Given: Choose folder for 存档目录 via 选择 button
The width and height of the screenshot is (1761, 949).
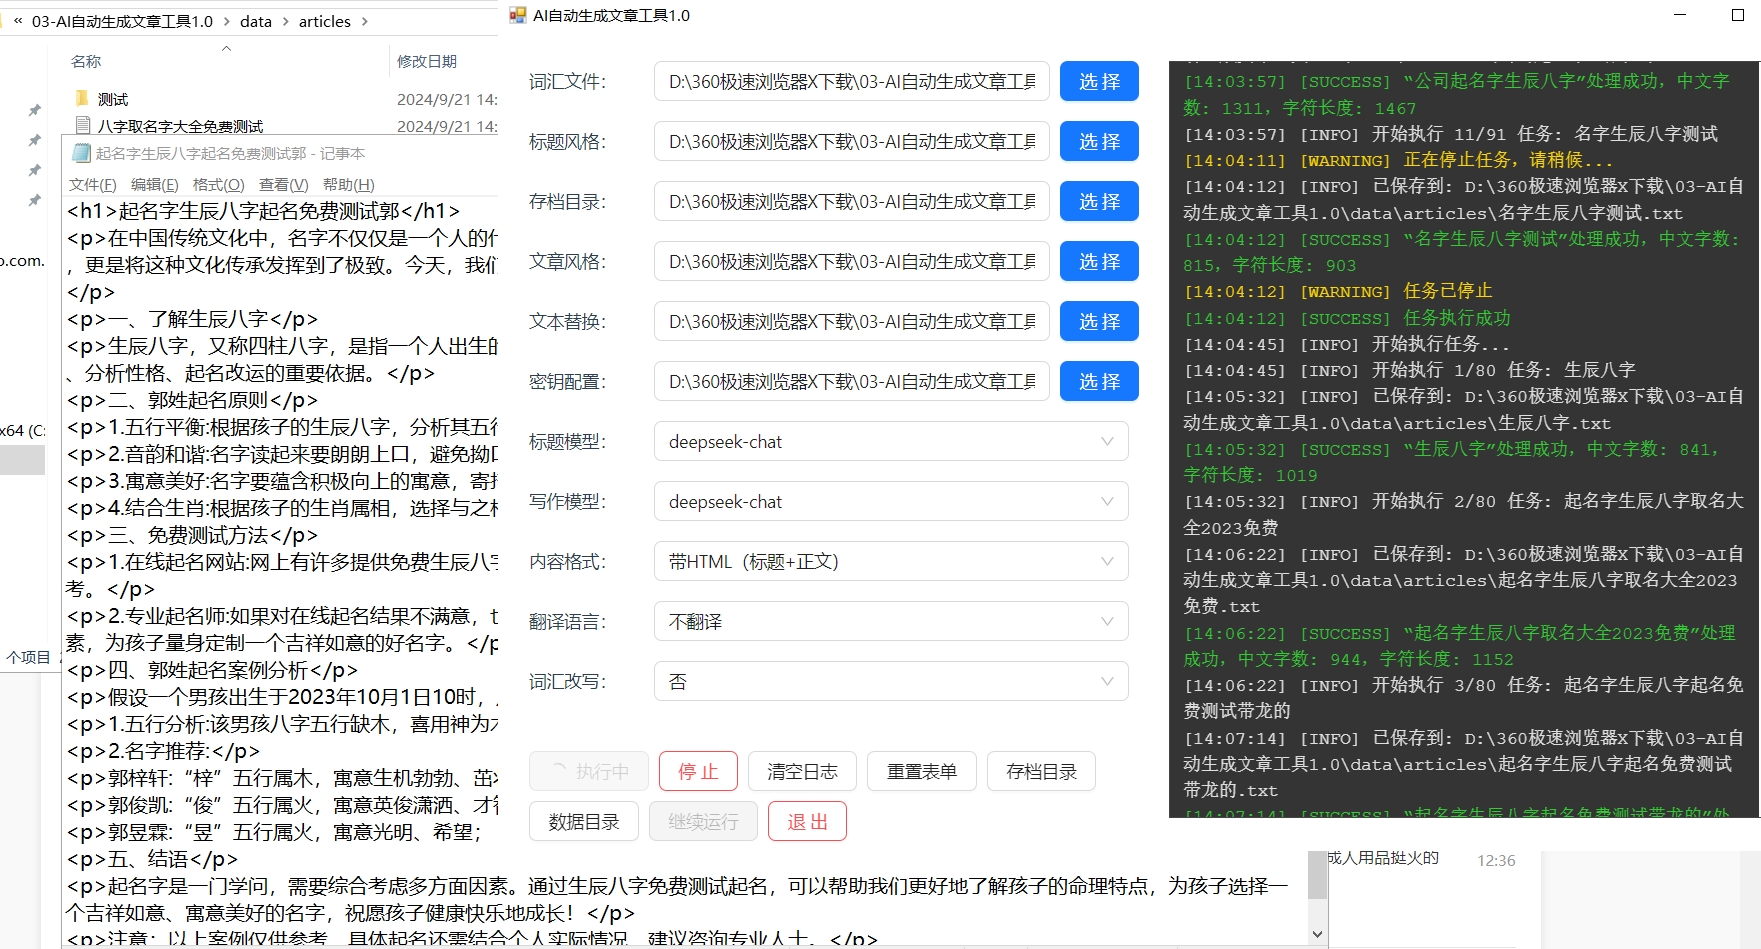Looking at the screenshot, I should (x=1099, y=201).
